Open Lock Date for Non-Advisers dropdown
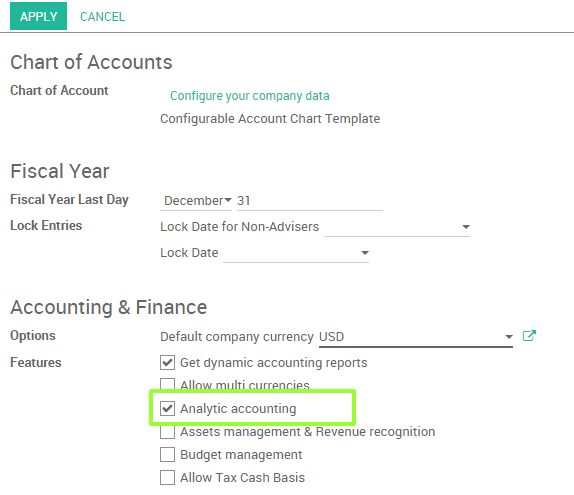The height and width of the screenshot is (495, 574). coord(466,227)
